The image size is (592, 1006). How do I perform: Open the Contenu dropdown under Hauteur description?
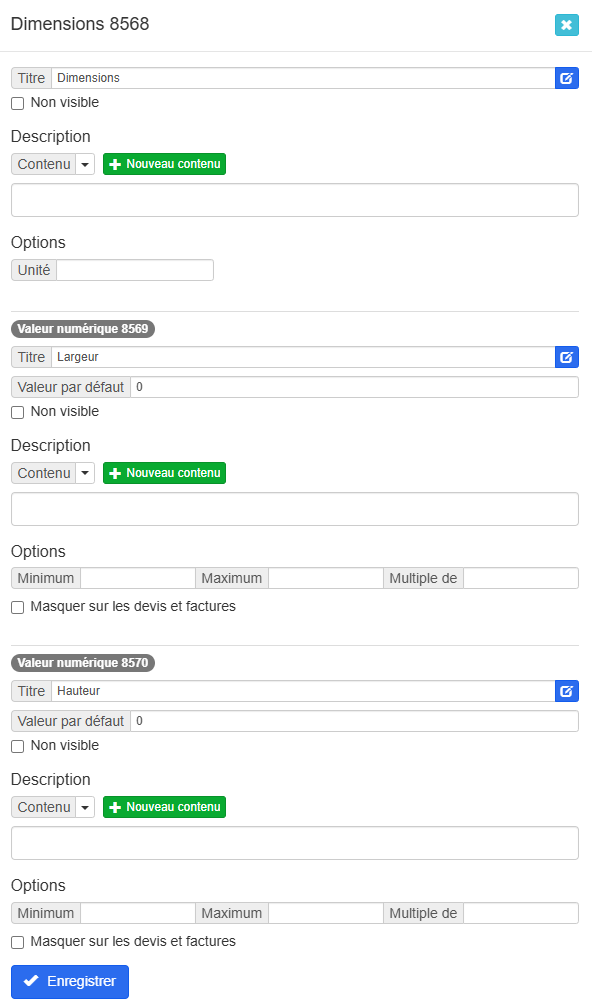pos(85,807)
